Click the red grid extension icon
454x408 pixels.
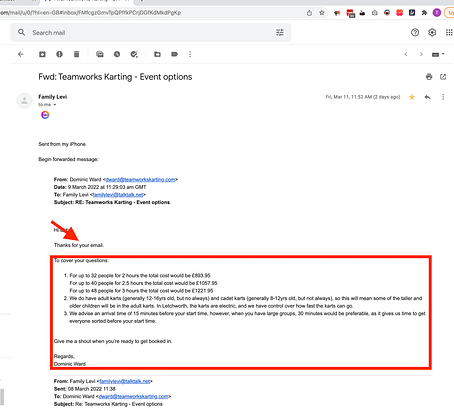[x=399, y=13]
